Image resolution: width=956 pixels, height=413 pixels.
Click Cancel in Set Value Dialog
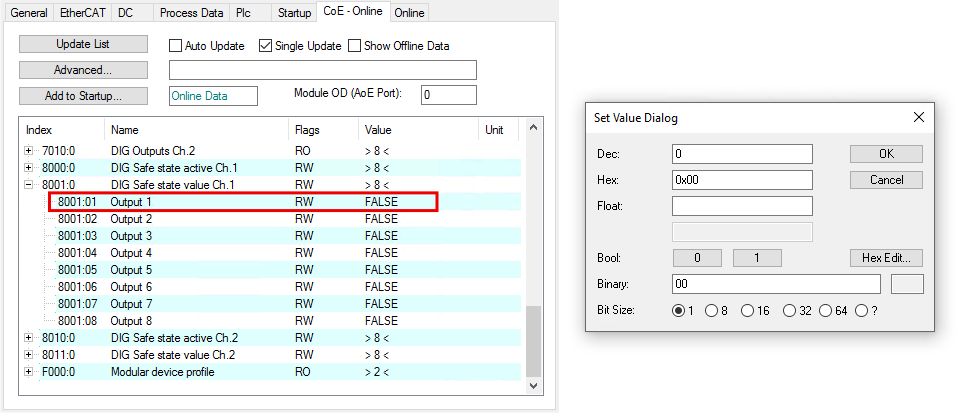coord(886,180)
